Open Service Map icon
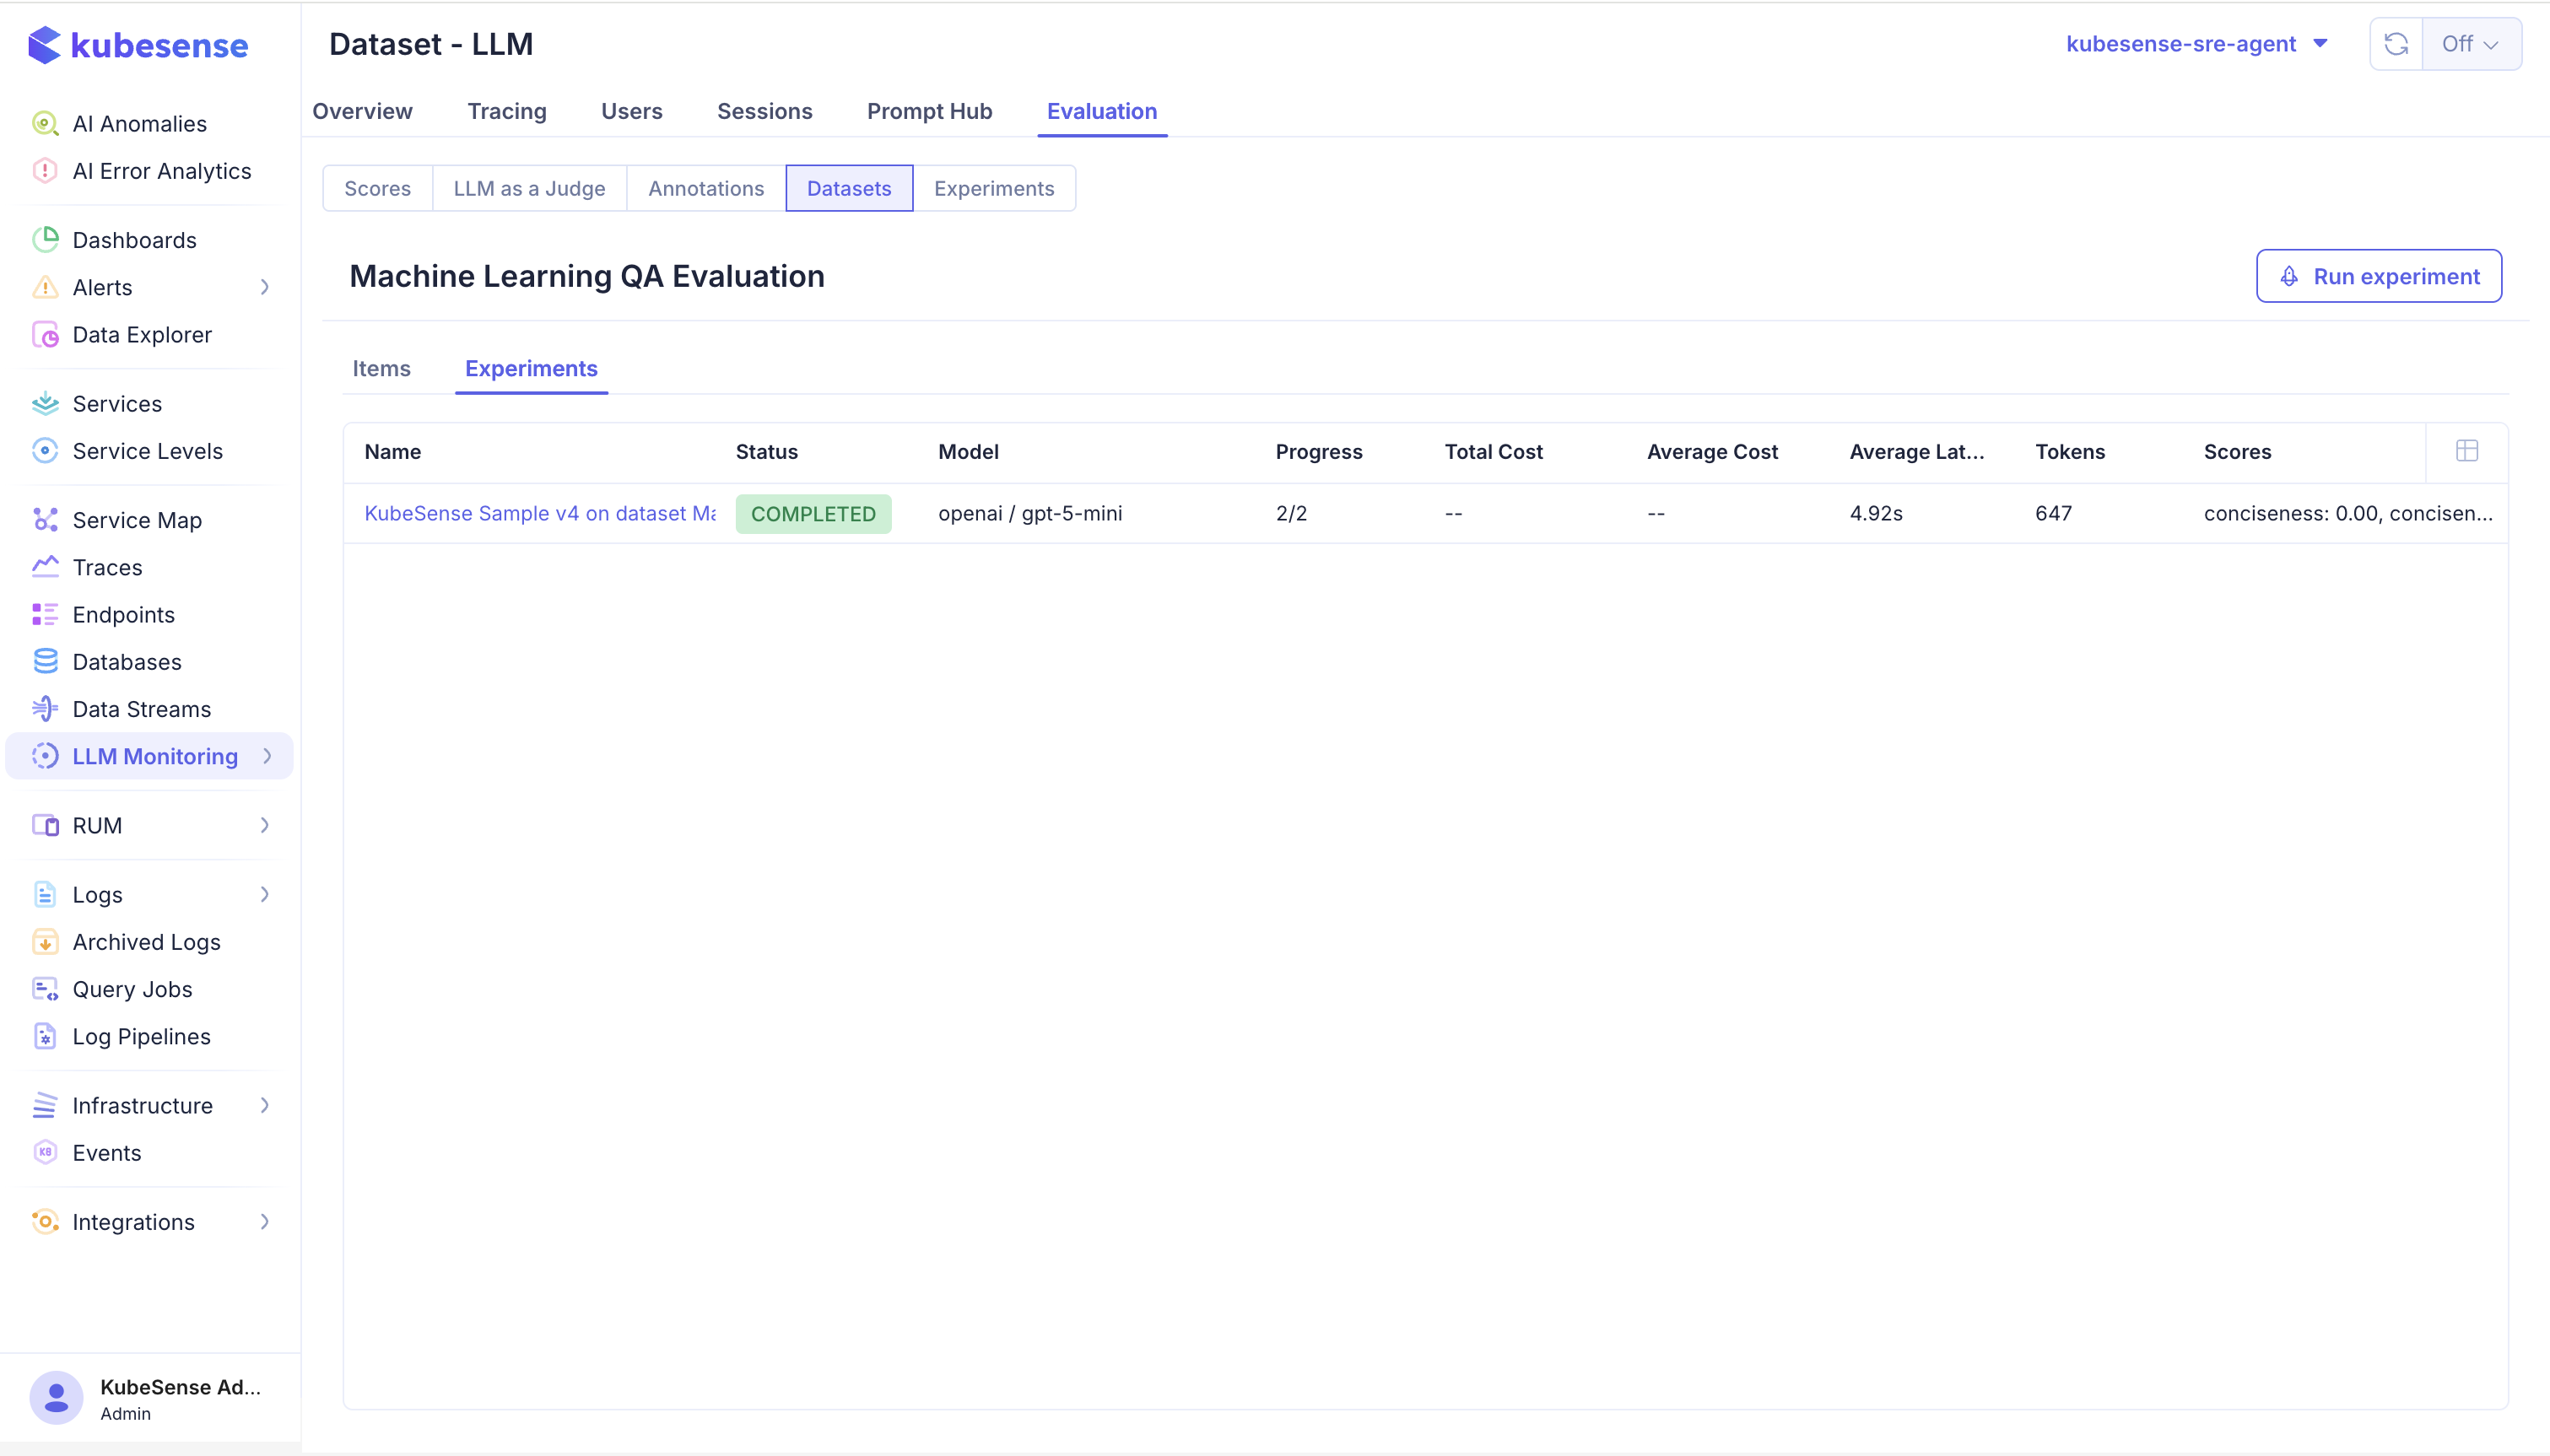2550x1456 pixels. pyautogui.click(x=45, y=520)
